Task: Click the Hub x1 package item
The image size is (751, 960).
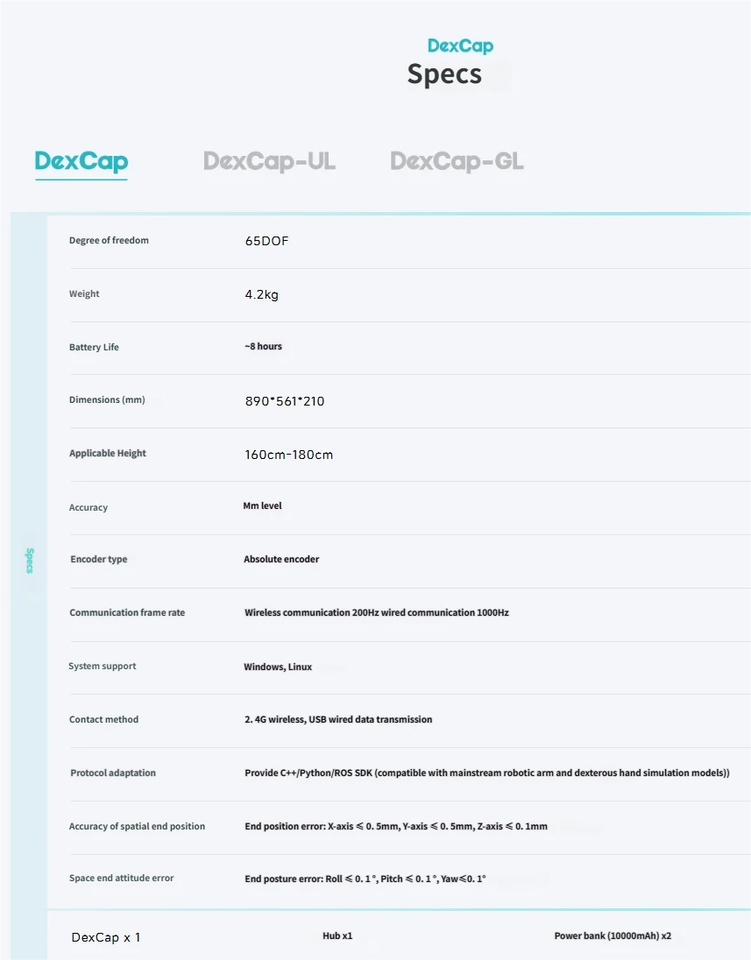Action: [338, 936]
